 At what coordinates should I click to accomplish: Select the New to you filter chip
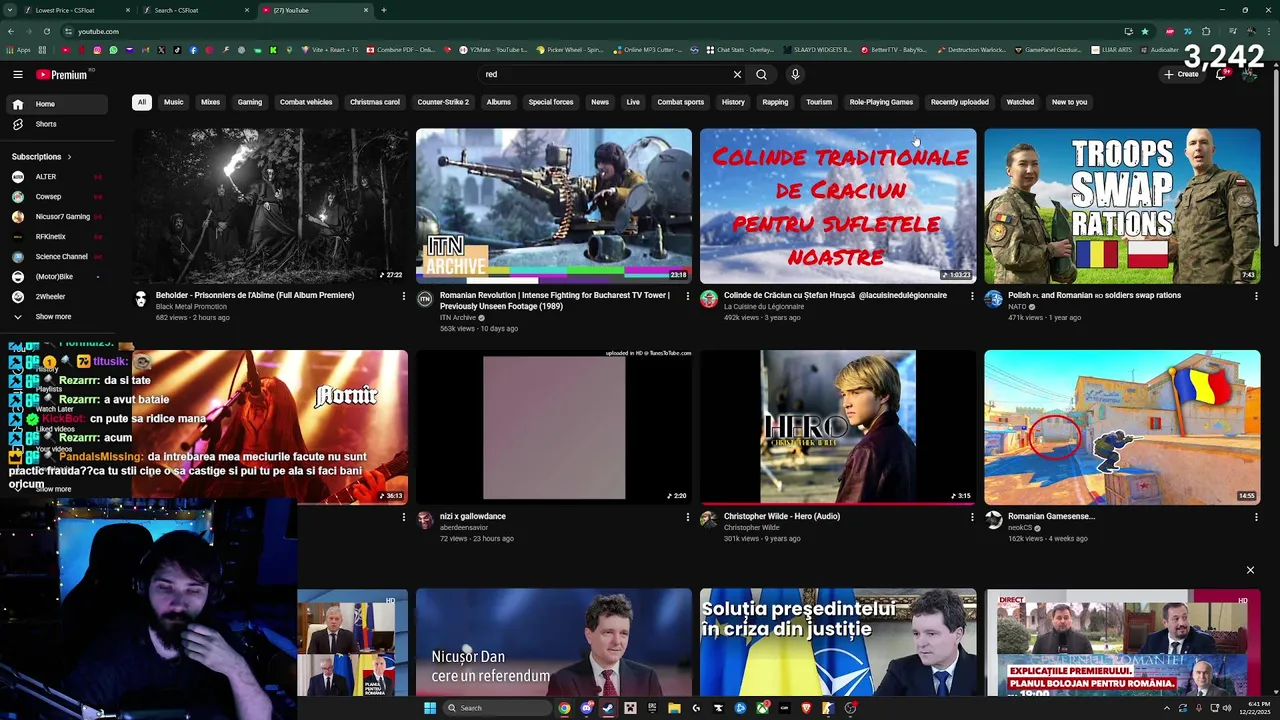pyautogui.click(x=1069, y=102)
